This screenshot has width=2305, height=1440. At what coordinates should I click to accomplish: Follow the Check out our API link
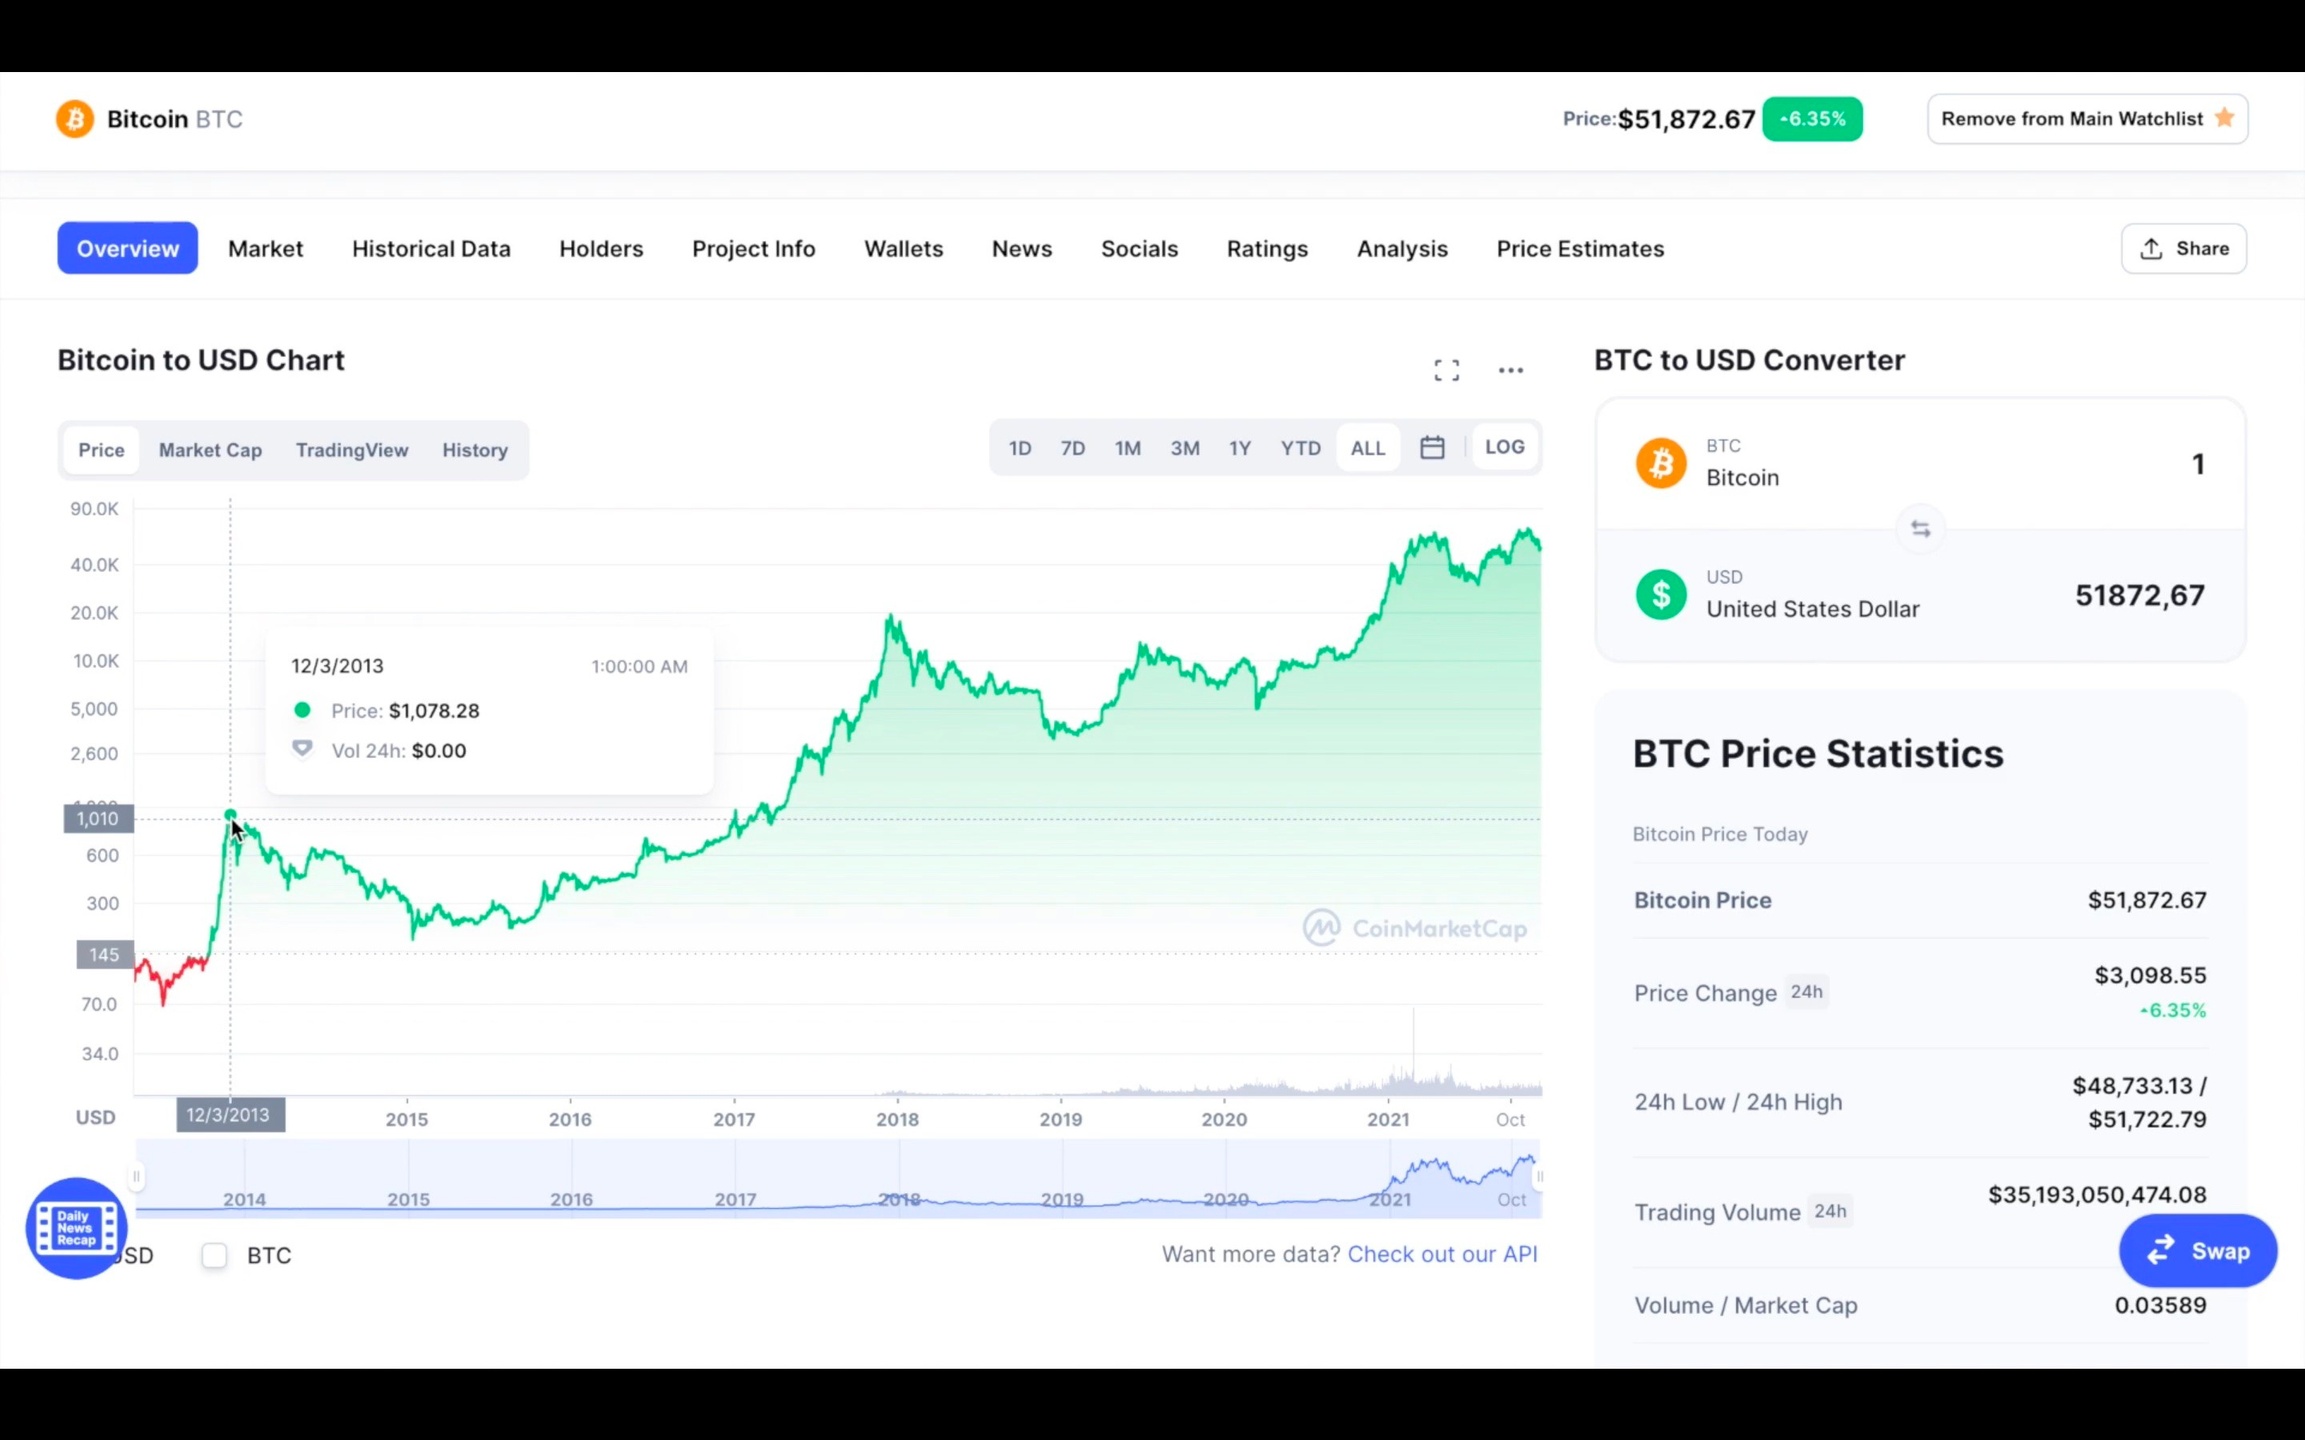[x=1442, y=1254]
